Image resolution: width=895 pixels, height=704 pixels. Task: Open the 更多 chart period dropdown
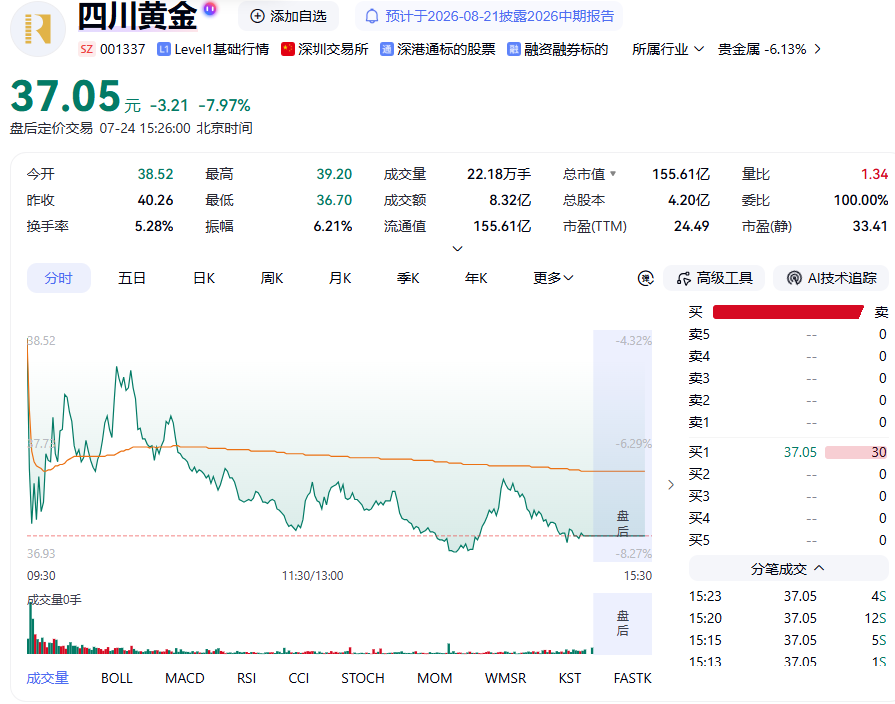[553, 278]
